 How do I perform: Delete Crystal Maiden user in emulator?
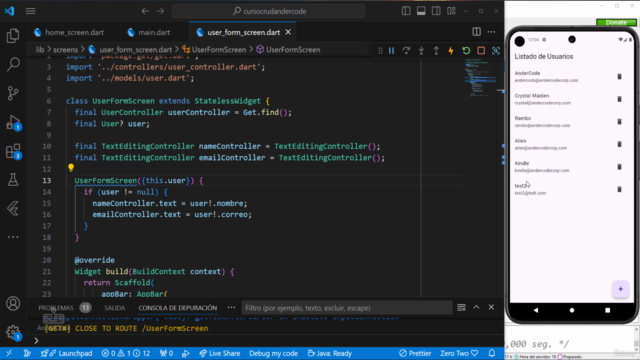(619, 99)
